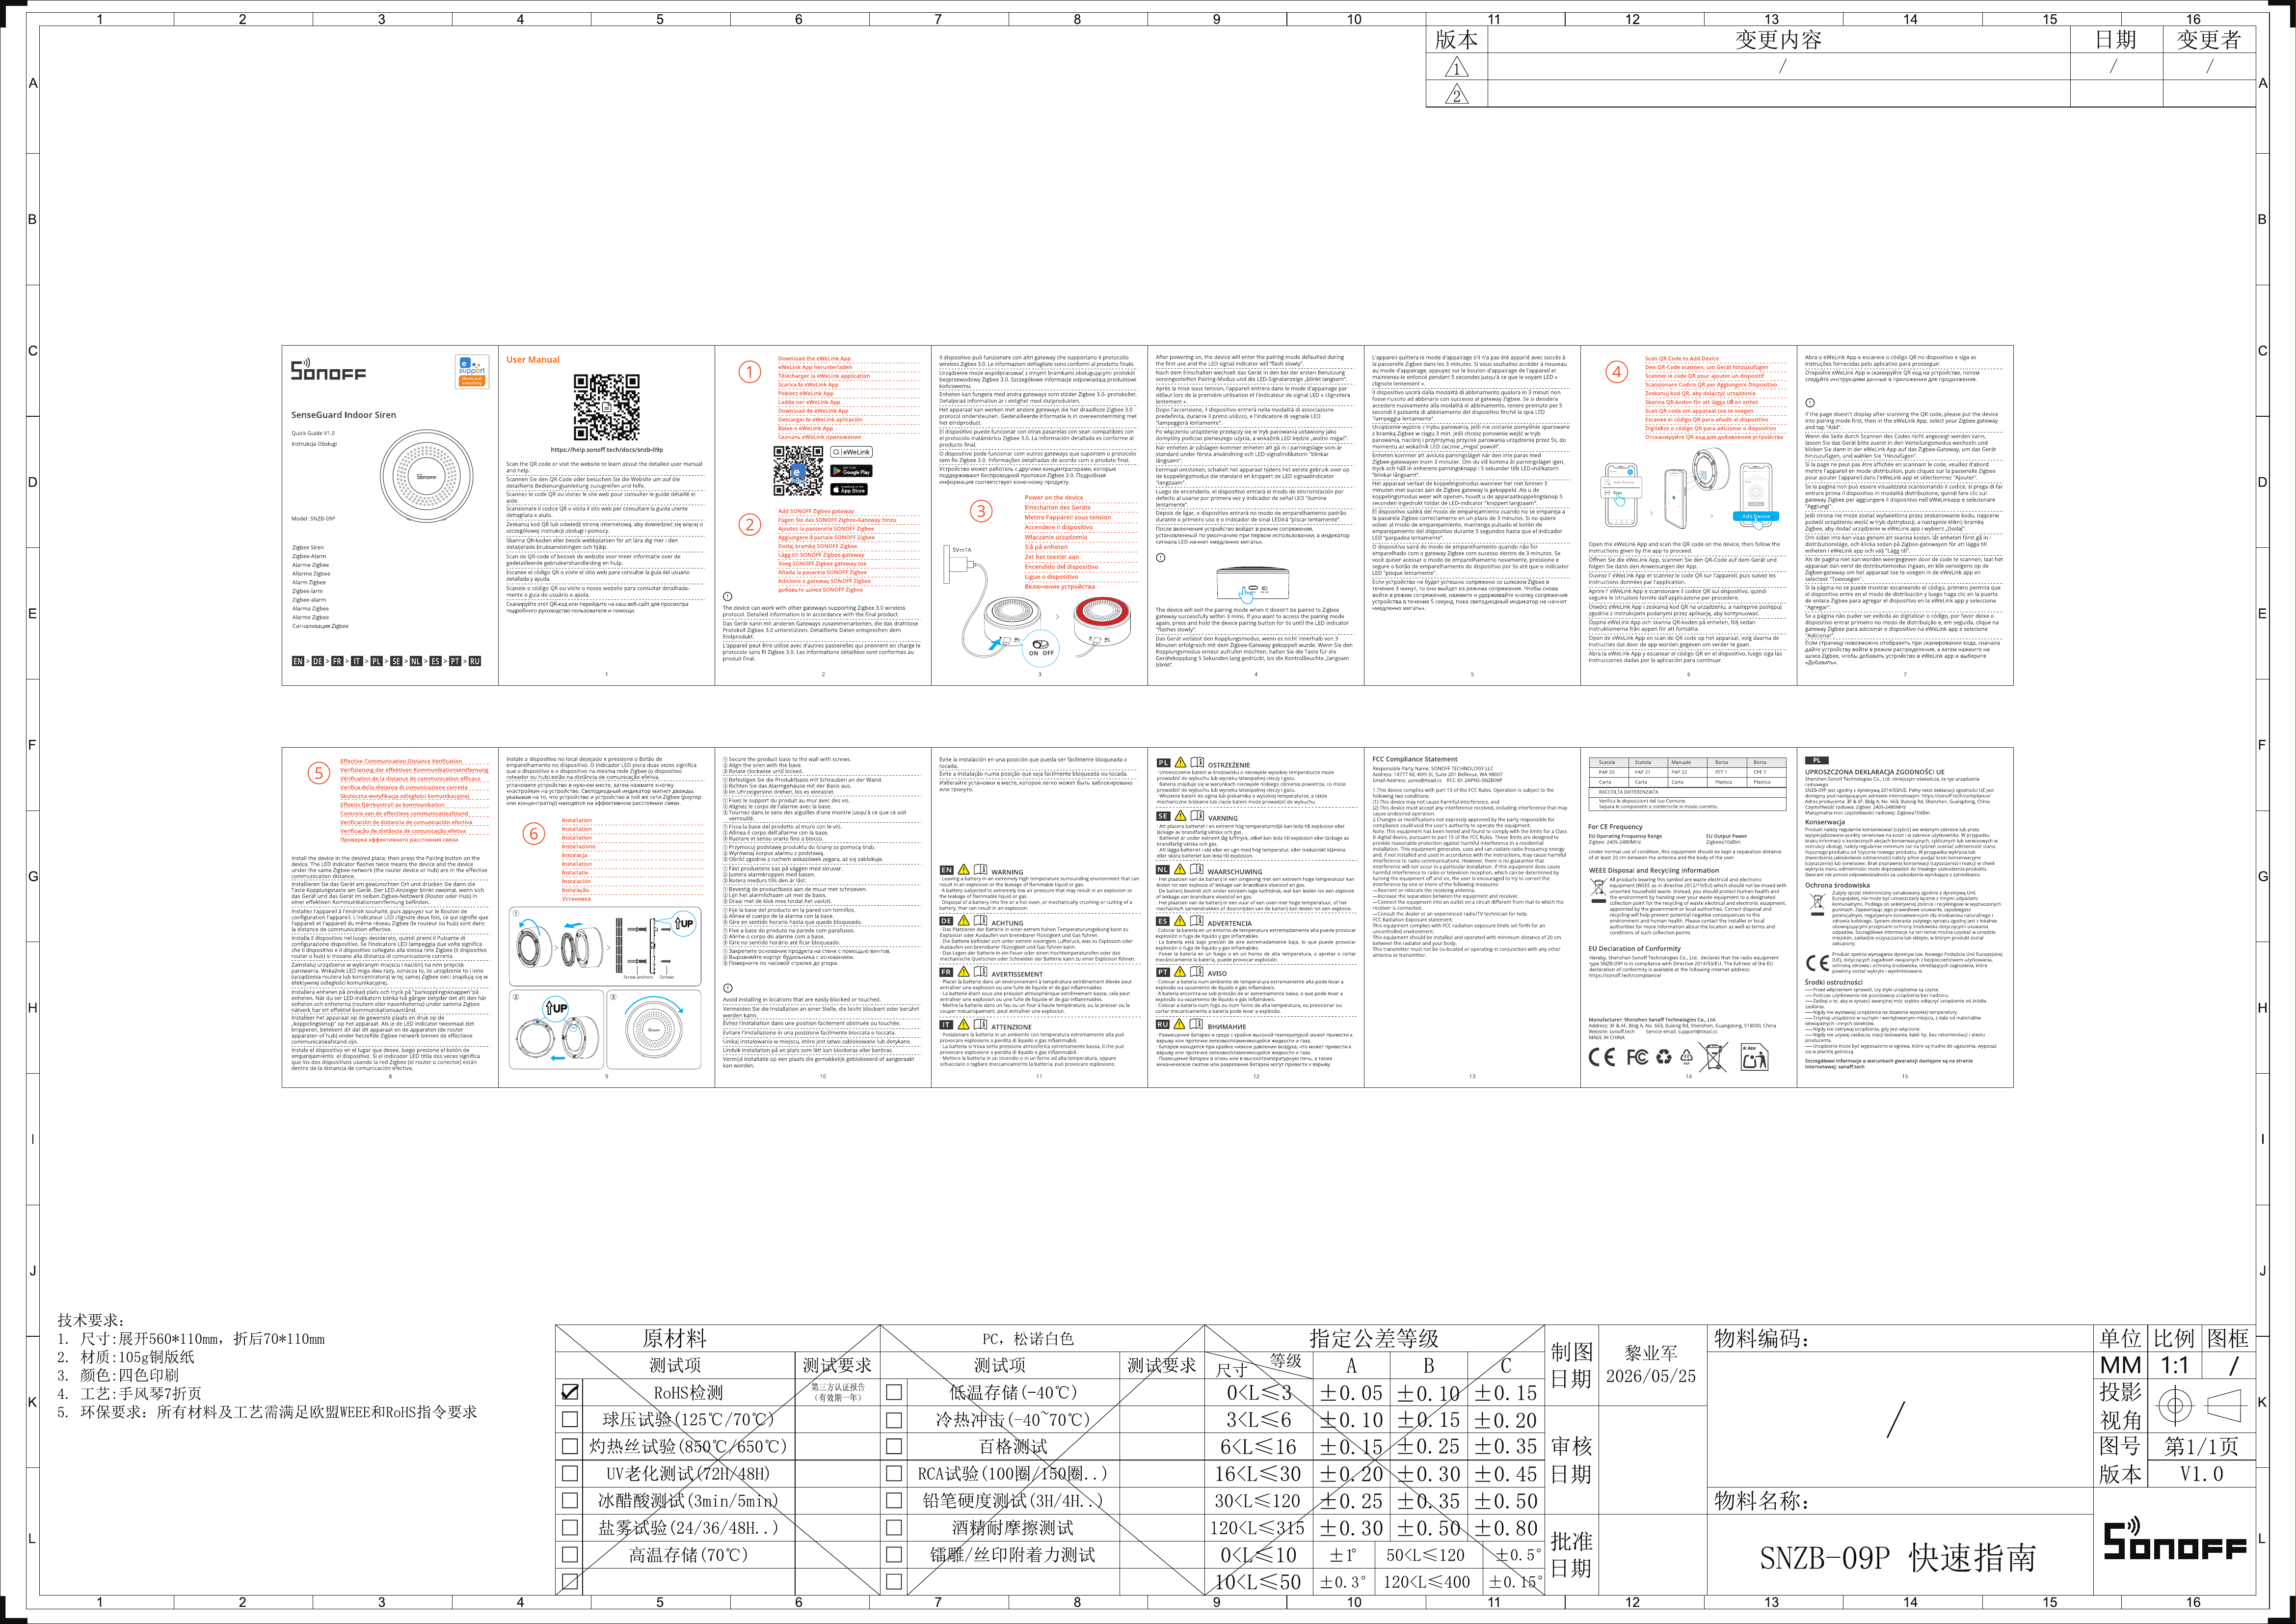Click the Google Play badge

[x=851, y=471]
